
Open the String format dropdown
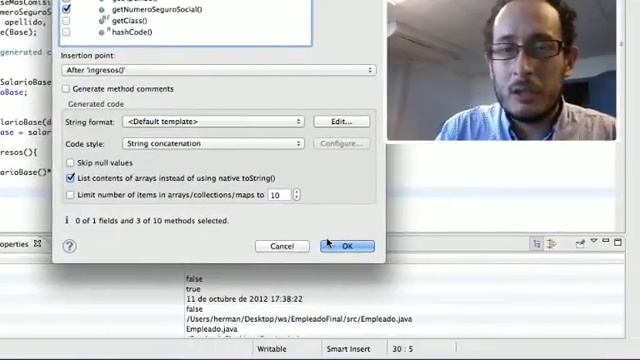(x=213, y=122)
